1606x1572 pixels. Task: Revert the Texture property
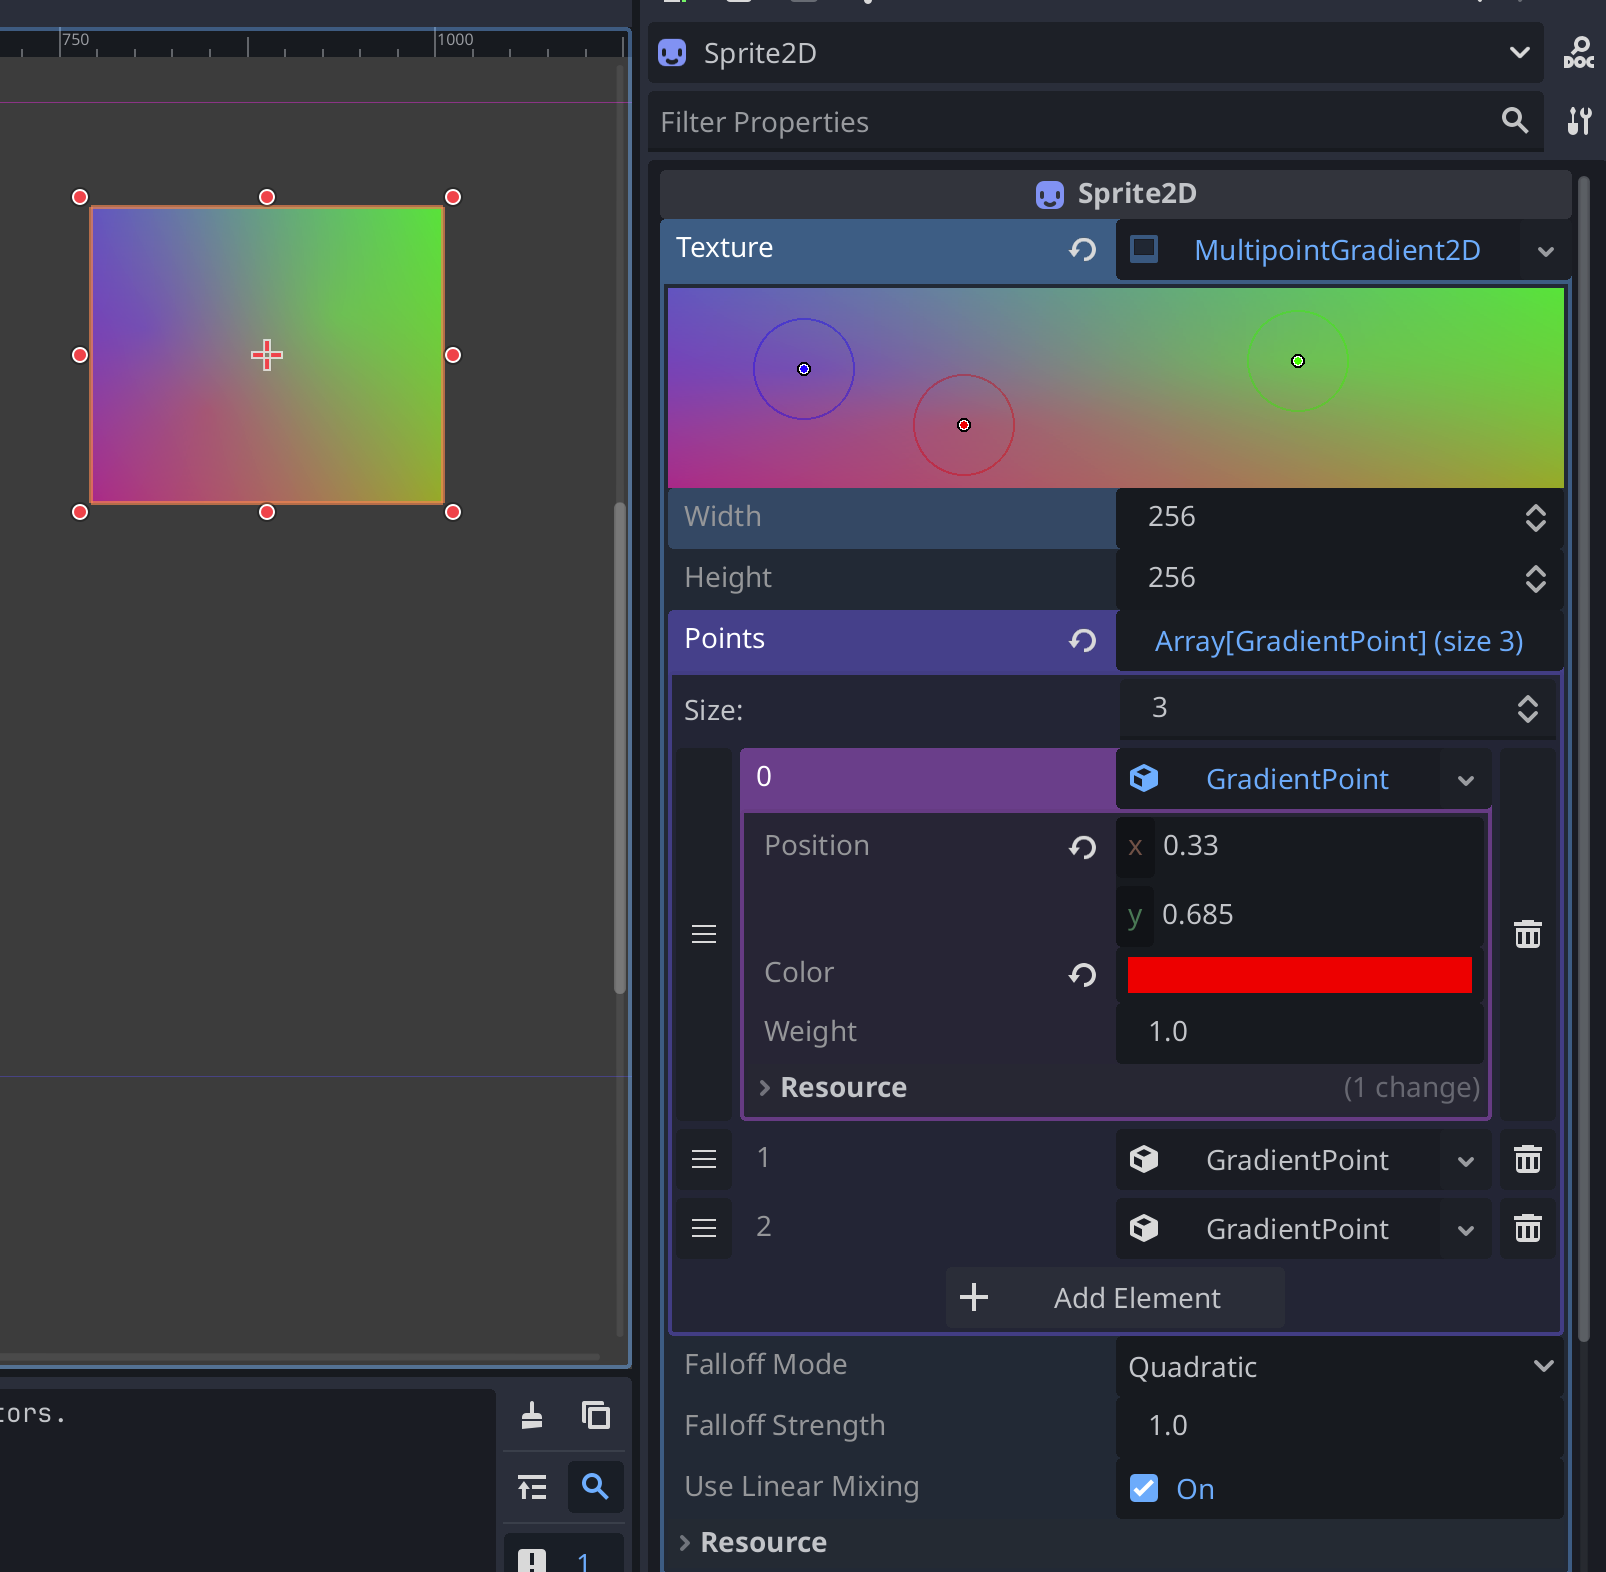click(1082, 249)
